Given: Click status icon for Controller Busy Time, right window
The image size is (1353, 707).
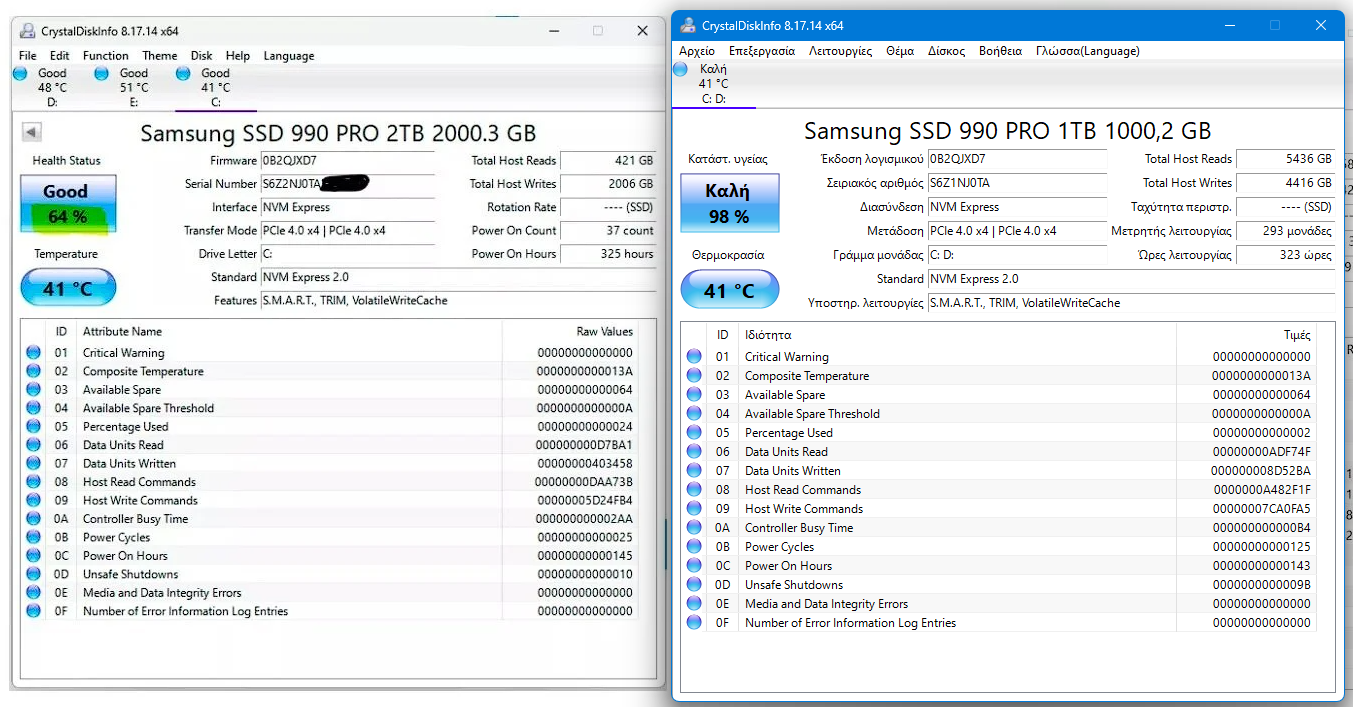Looking at the screenshot, I should pyautogui.click(x=694, y=528).
